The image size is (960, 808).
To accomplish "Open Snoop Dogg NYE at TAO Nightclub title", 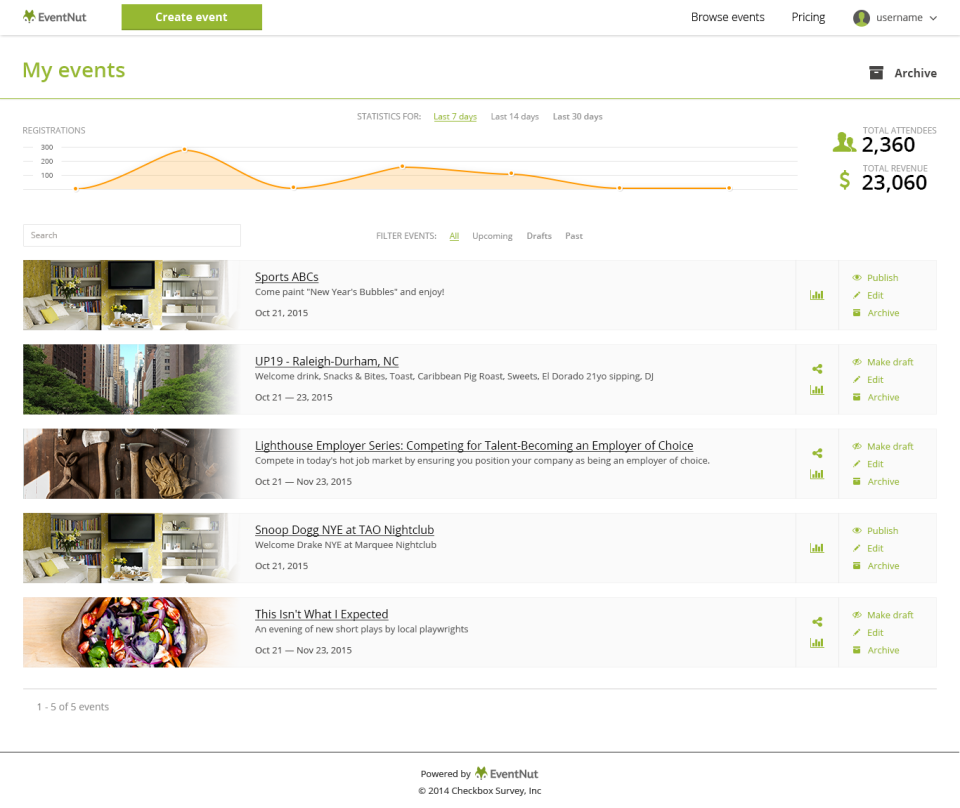I will [344, 529].
